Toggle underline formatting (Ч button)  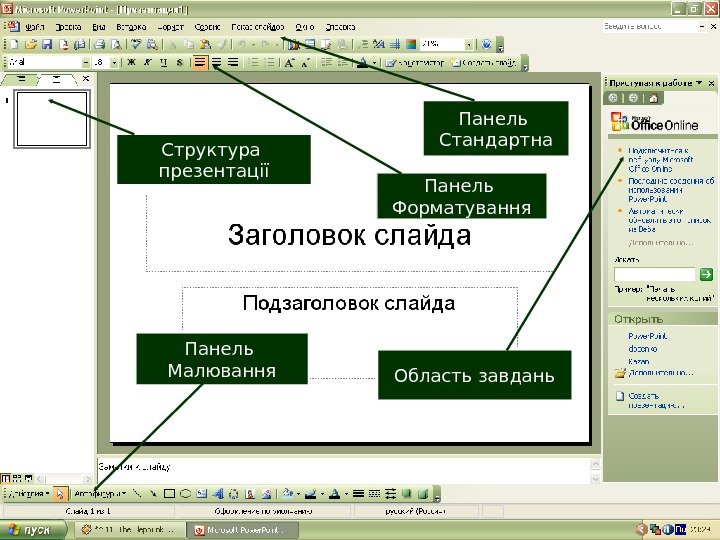pyautogui.click(x=163, y=62)
